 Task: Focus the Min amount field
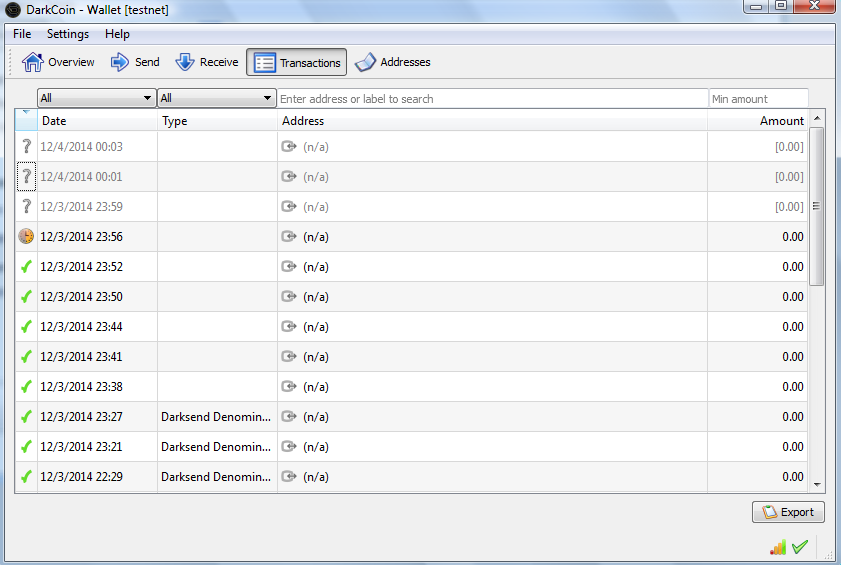pos(758,99)
